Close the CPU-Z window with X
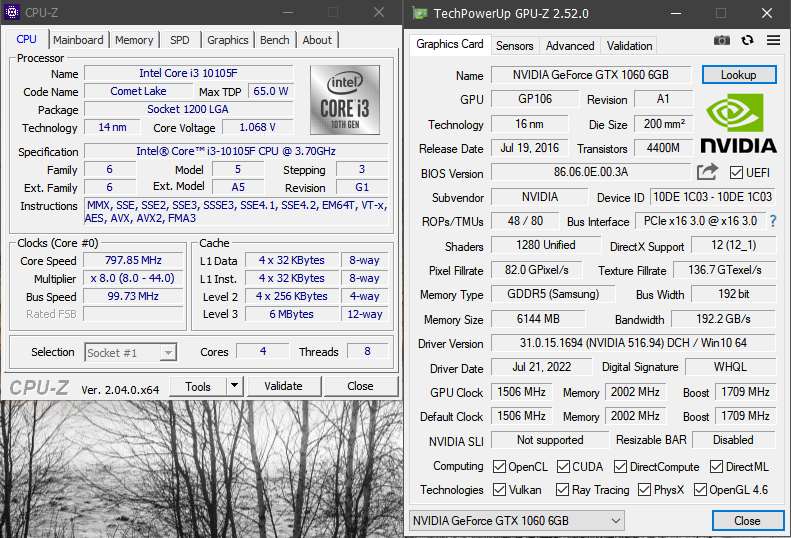The width and height of the screenshot is (791, 538). coord(379,12)
